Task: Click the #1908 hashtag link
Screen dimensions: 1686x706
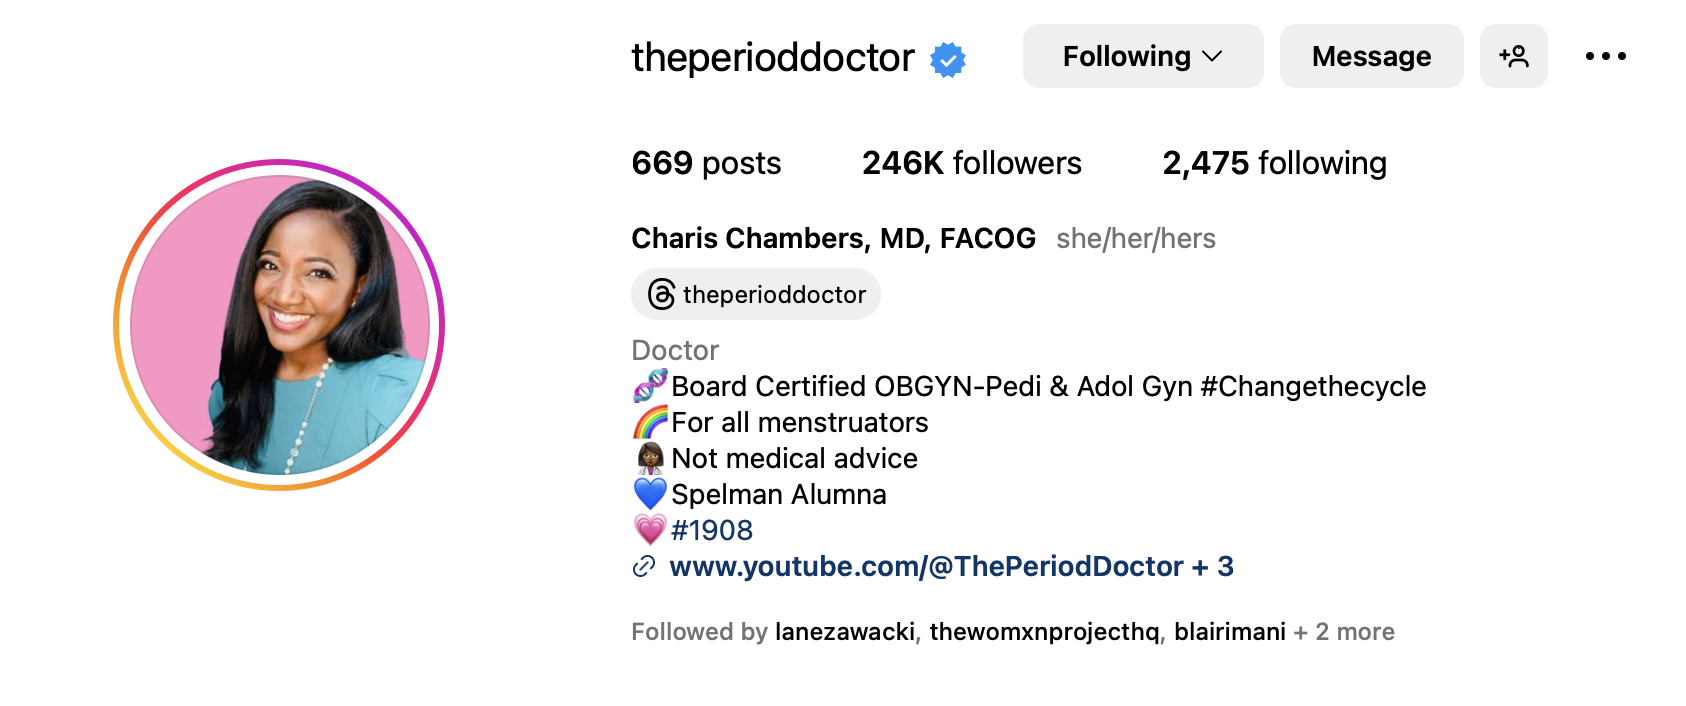Action: coord(712,530)
